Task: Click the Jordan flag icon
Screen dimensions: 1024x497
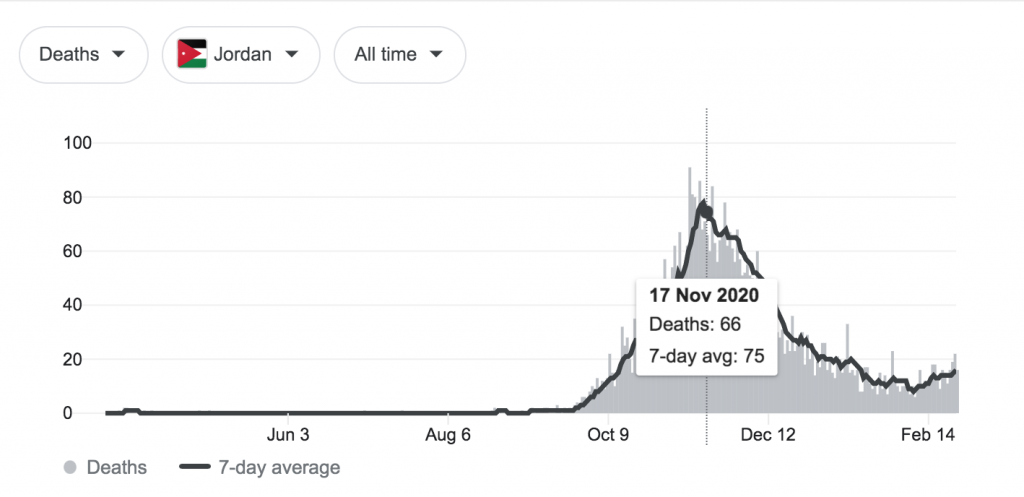Action: pos(192,54)
